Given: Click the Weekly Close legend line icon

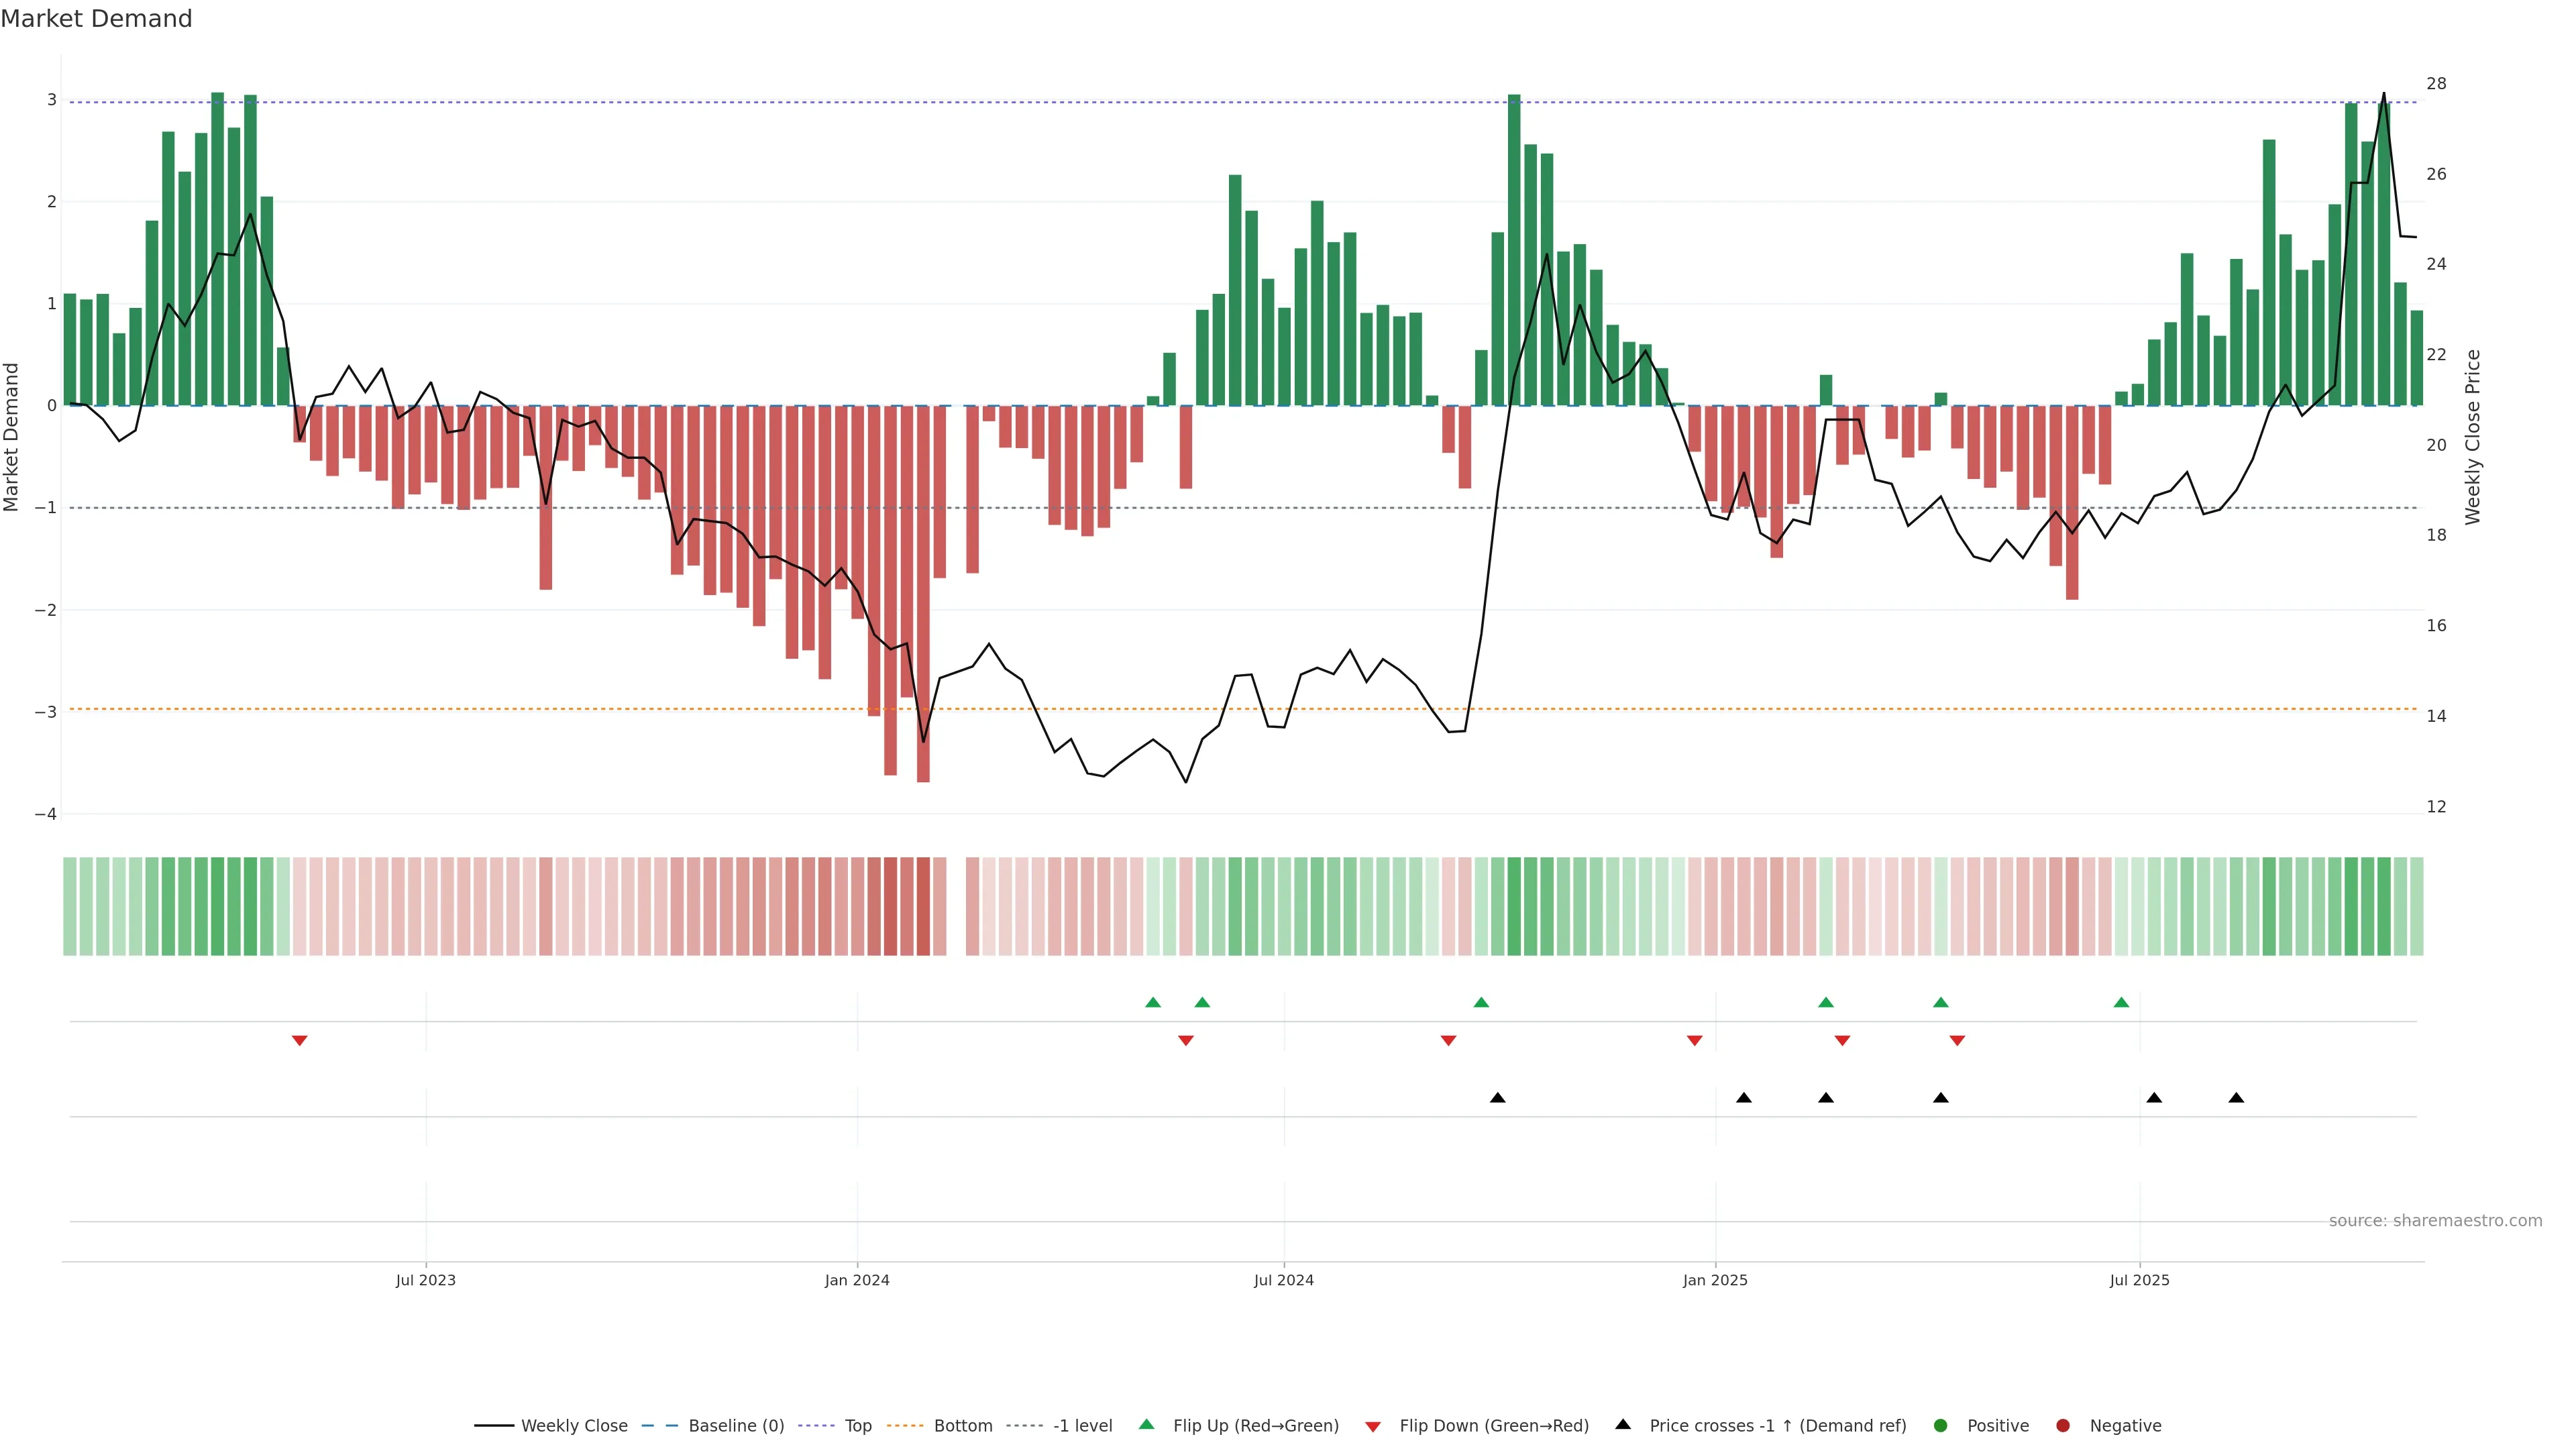Looking at the screenshot, I should (x=494, y=1426).
